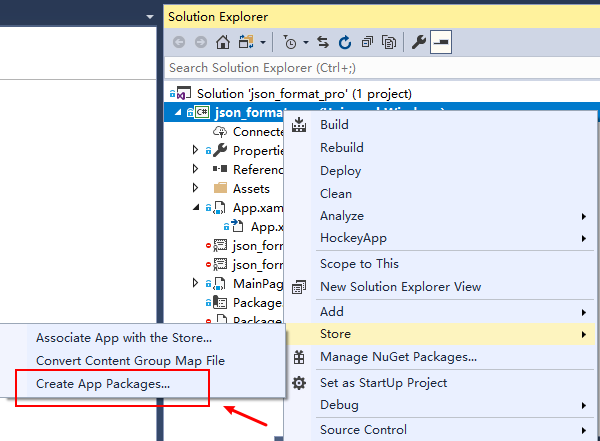Open the Store submenu
The width and height of the screenshot is (600, 441).
(x=440, y=334)
